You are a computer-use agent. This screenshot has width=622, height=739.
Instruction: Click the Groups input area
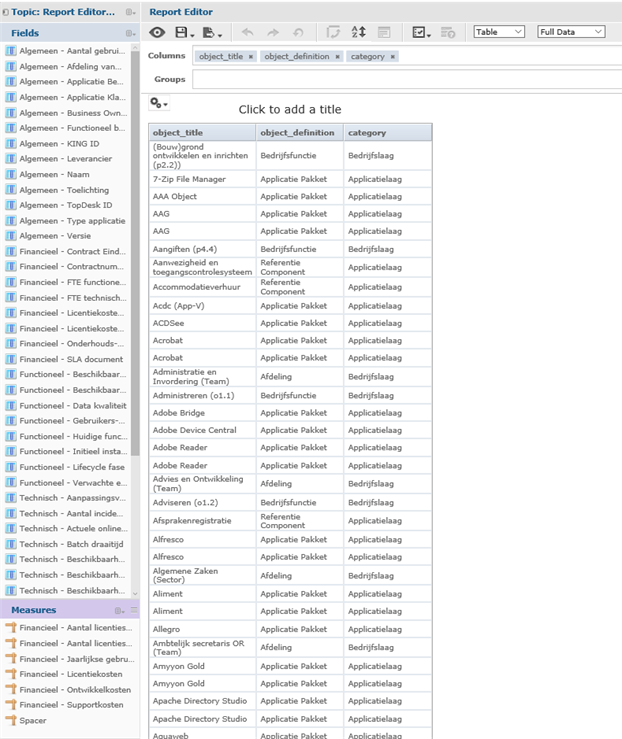coord(407,79)
